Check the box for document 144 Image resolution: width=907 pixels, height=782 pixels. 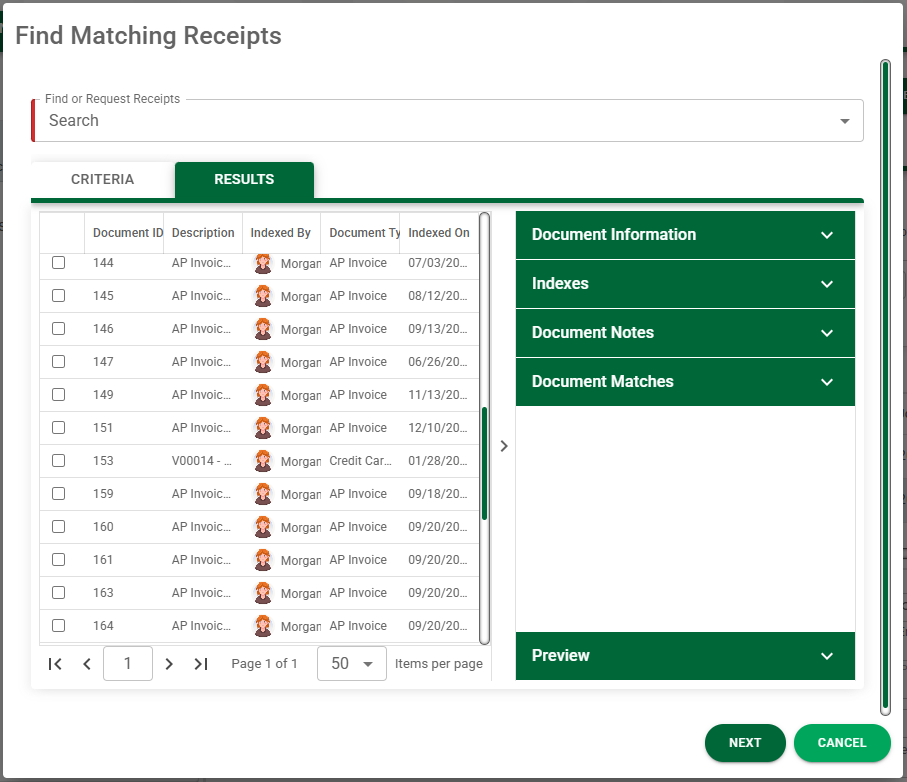(x=58, y=263)
